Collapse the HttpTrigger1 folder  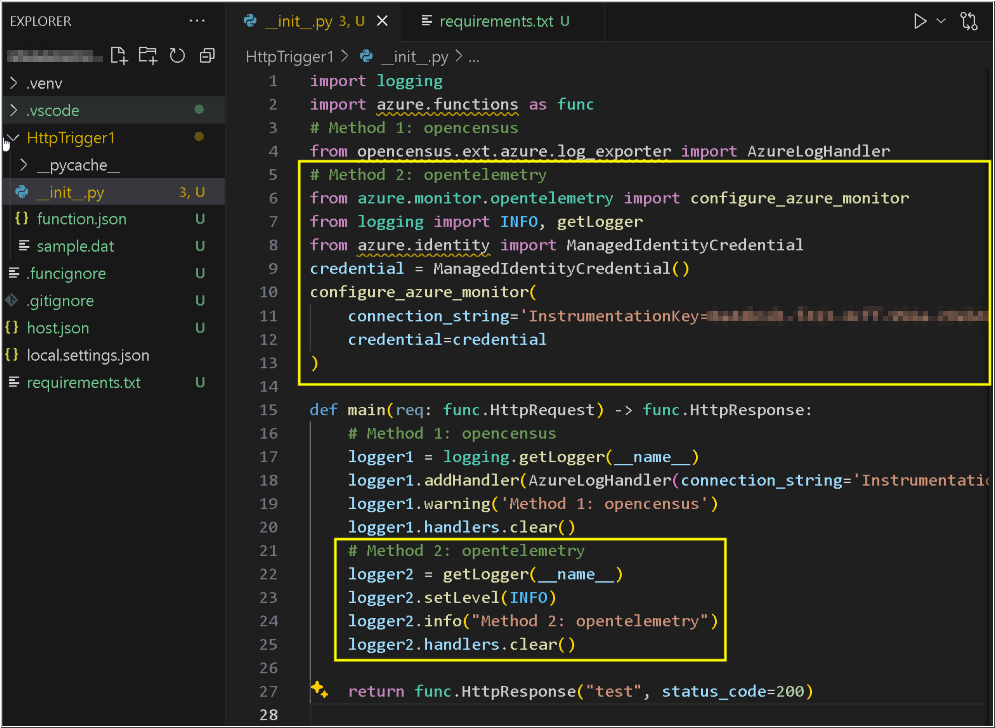(13, 138)
